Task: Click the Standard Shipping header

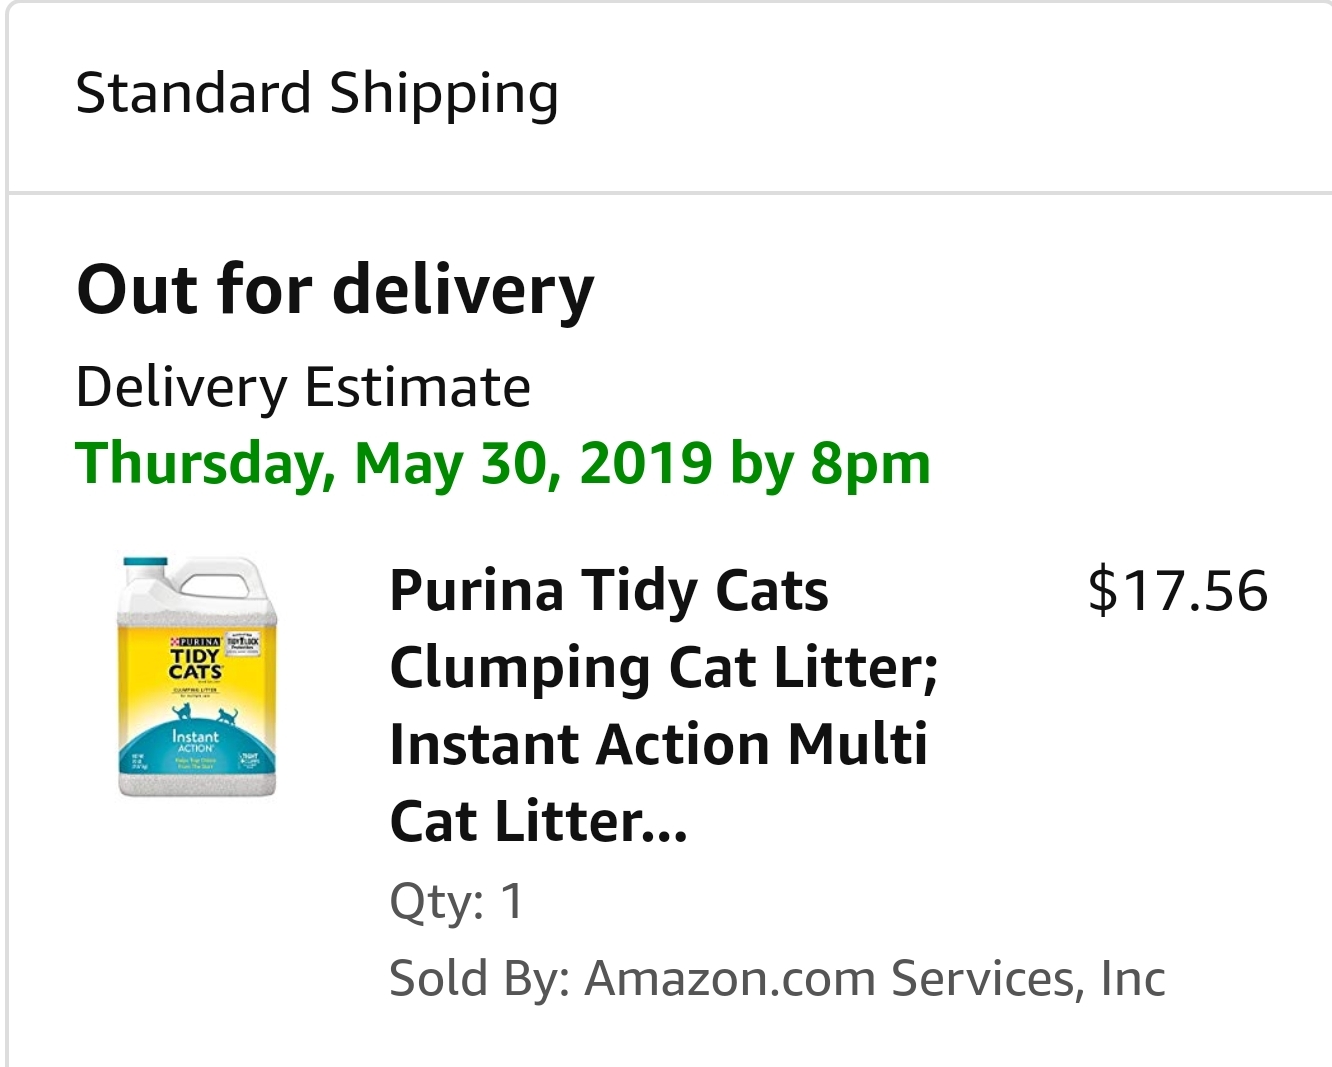Action: [x=317, y=93]
